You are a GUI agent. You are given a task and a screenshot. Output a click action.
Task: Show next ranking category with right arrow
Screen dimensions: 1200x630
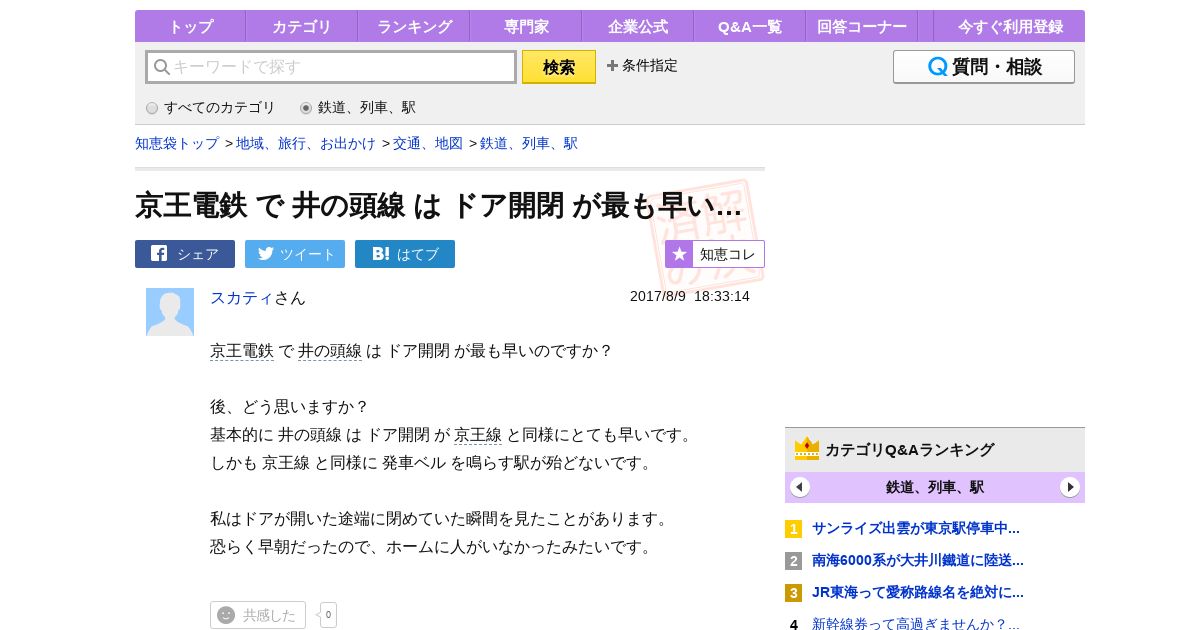(1070, 487)
